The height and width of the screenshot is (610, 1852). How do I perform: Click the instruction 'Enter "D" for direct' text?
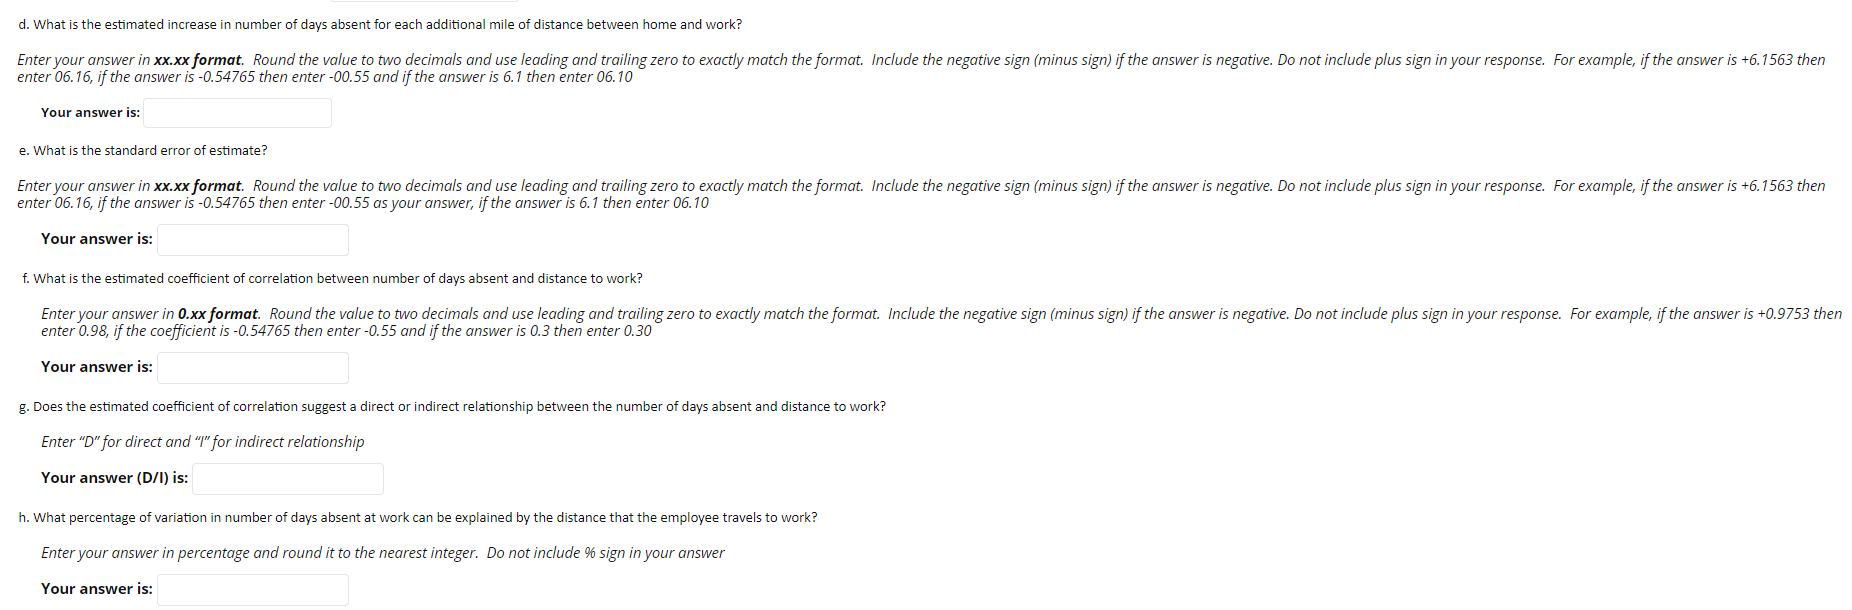tap(202, 441)
